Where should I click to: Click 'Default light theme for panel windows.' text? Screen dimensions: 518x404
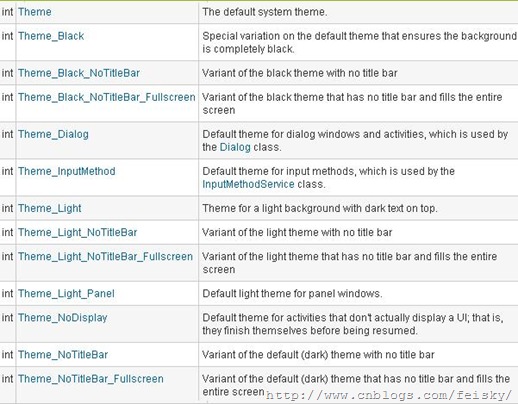292,294
